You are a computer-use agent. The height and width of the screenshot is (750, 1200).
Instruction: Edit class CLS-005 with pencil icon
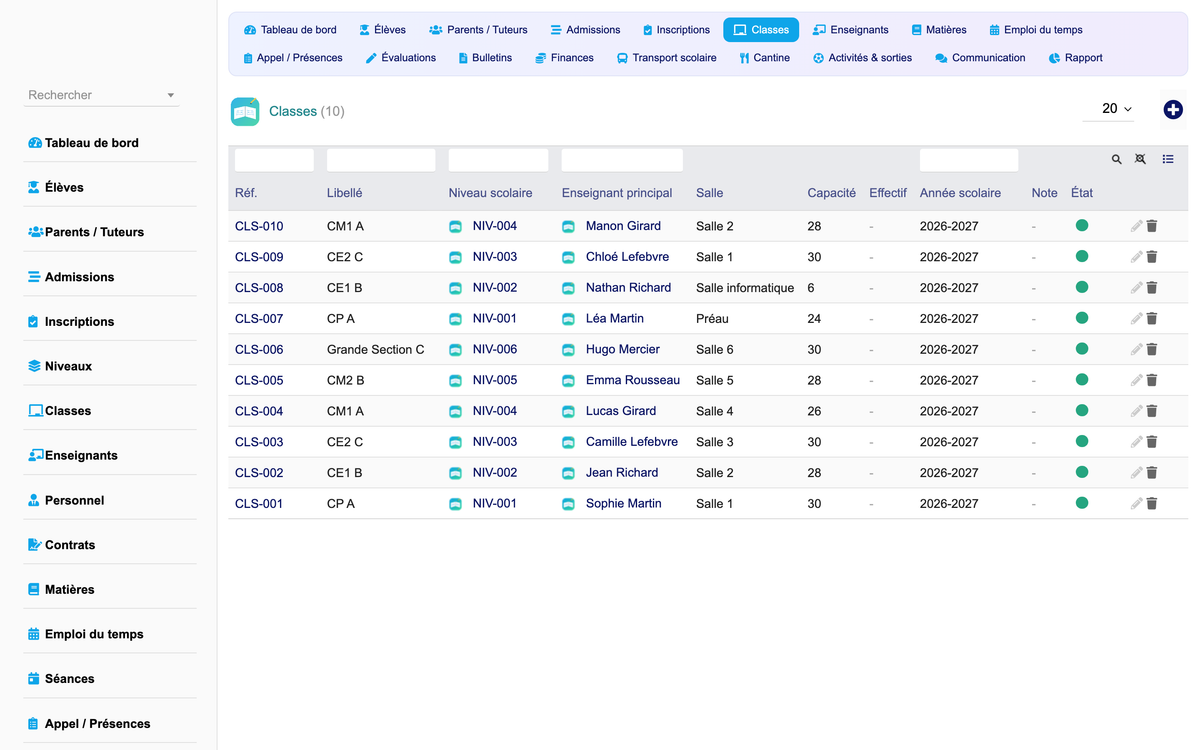coord(1136,380)
